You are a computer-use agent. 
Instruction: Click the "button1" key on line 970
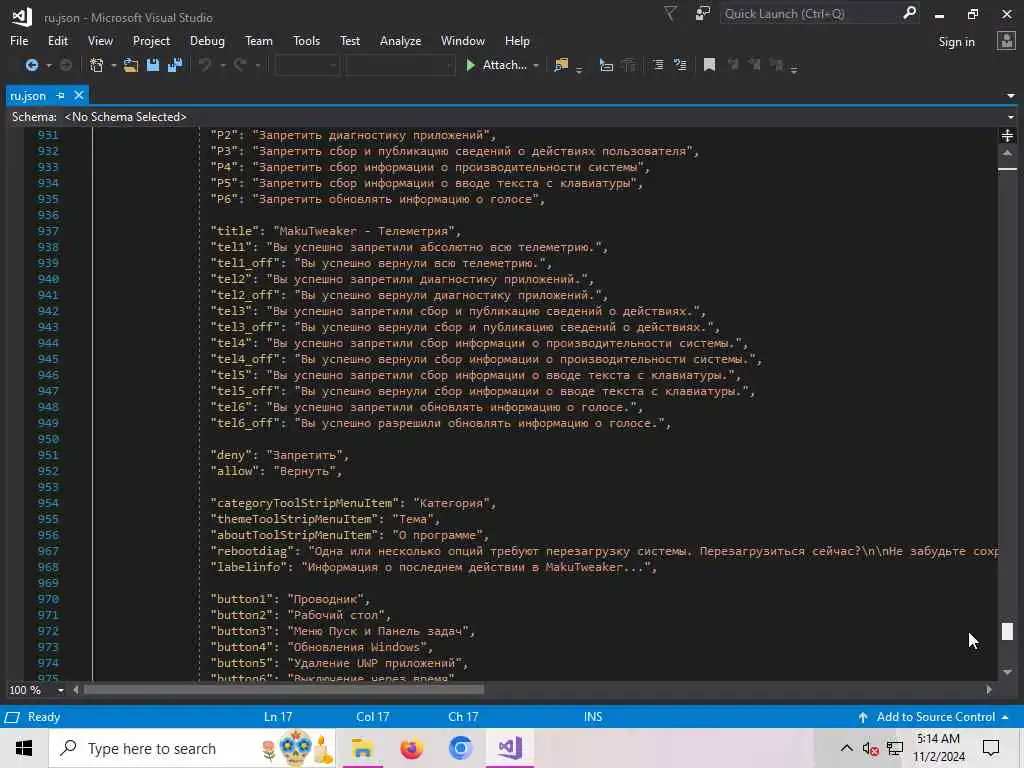tap(242, 600)
